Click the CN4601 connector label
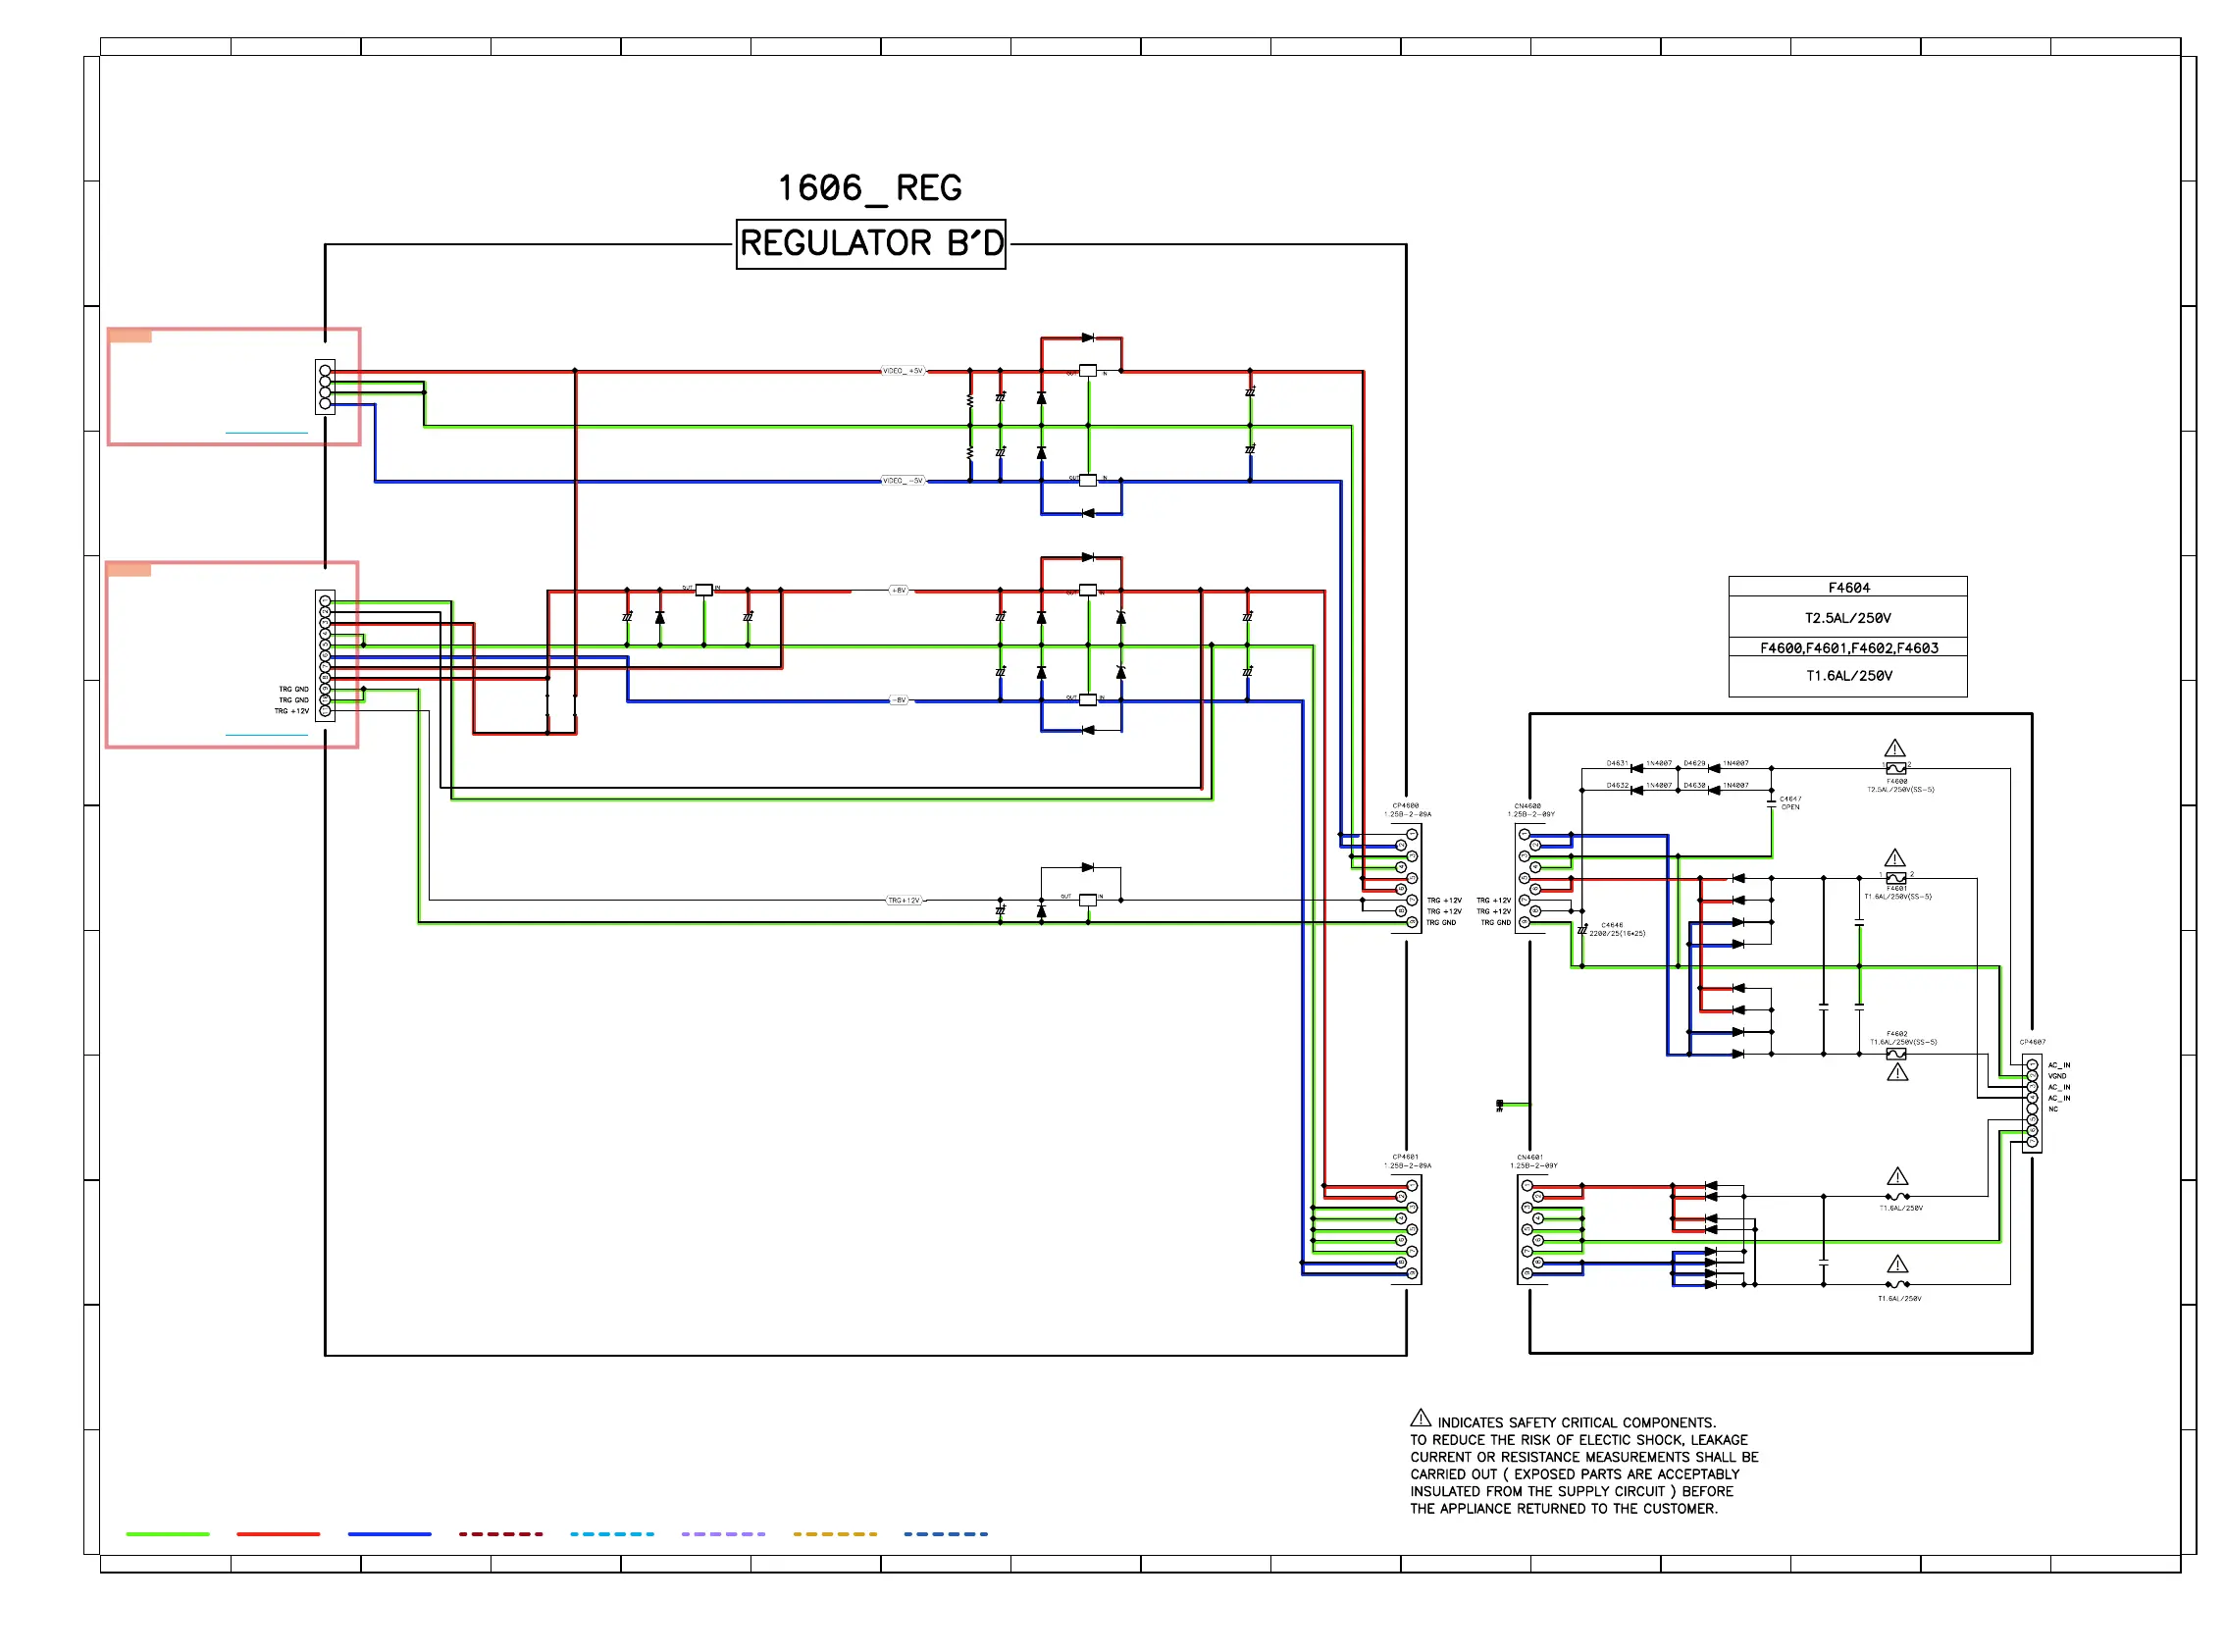 [1530, 1158]
